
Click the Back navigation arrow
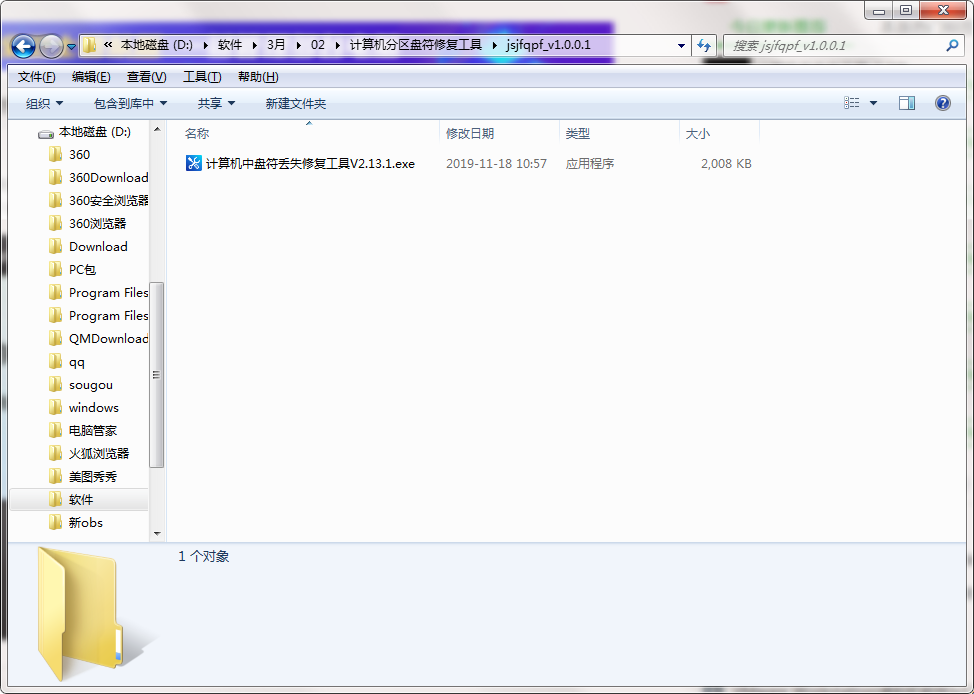point(24,46)
